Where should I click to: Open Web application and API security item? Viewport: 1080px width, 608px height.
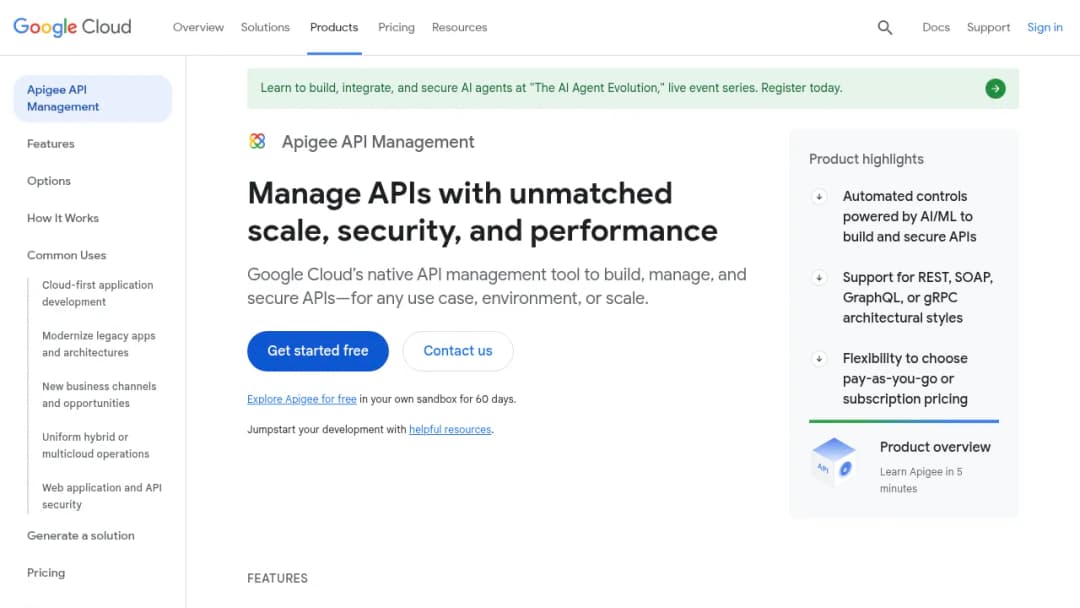[102, 496]
